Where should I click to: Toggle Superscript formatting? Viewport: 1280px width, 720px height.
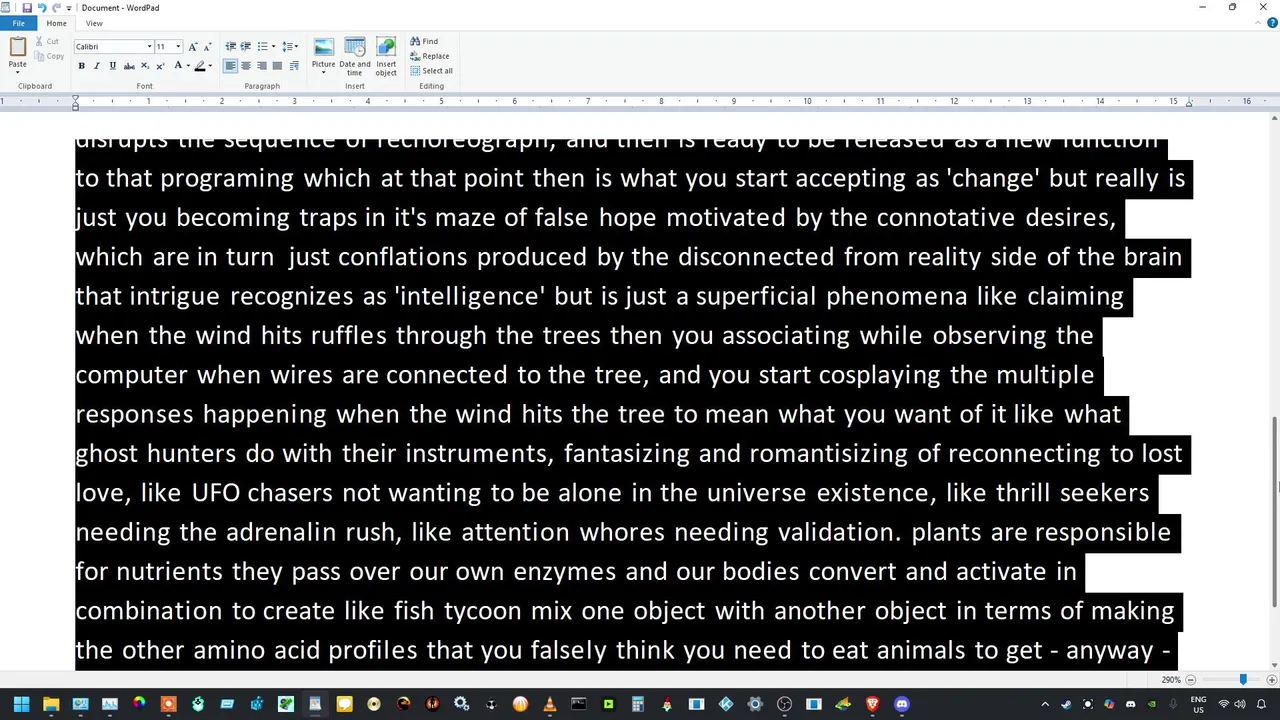point(160,66)
